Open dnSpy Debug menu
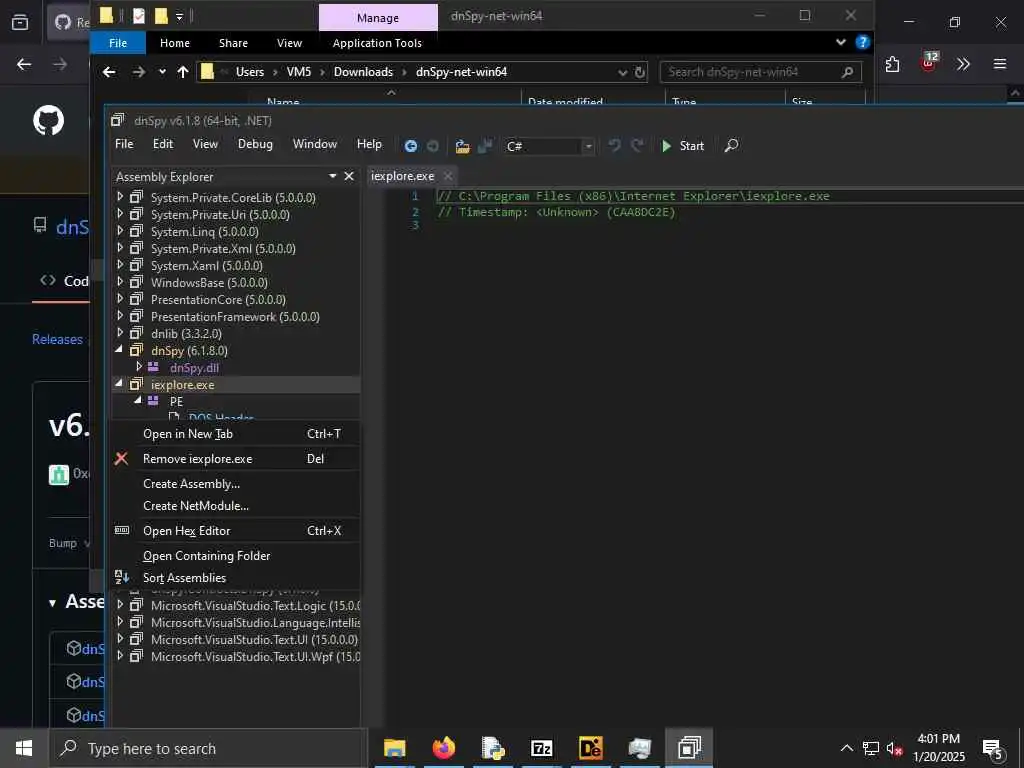The height and width of the screenshot is (768, 1024). click(255, 144)
